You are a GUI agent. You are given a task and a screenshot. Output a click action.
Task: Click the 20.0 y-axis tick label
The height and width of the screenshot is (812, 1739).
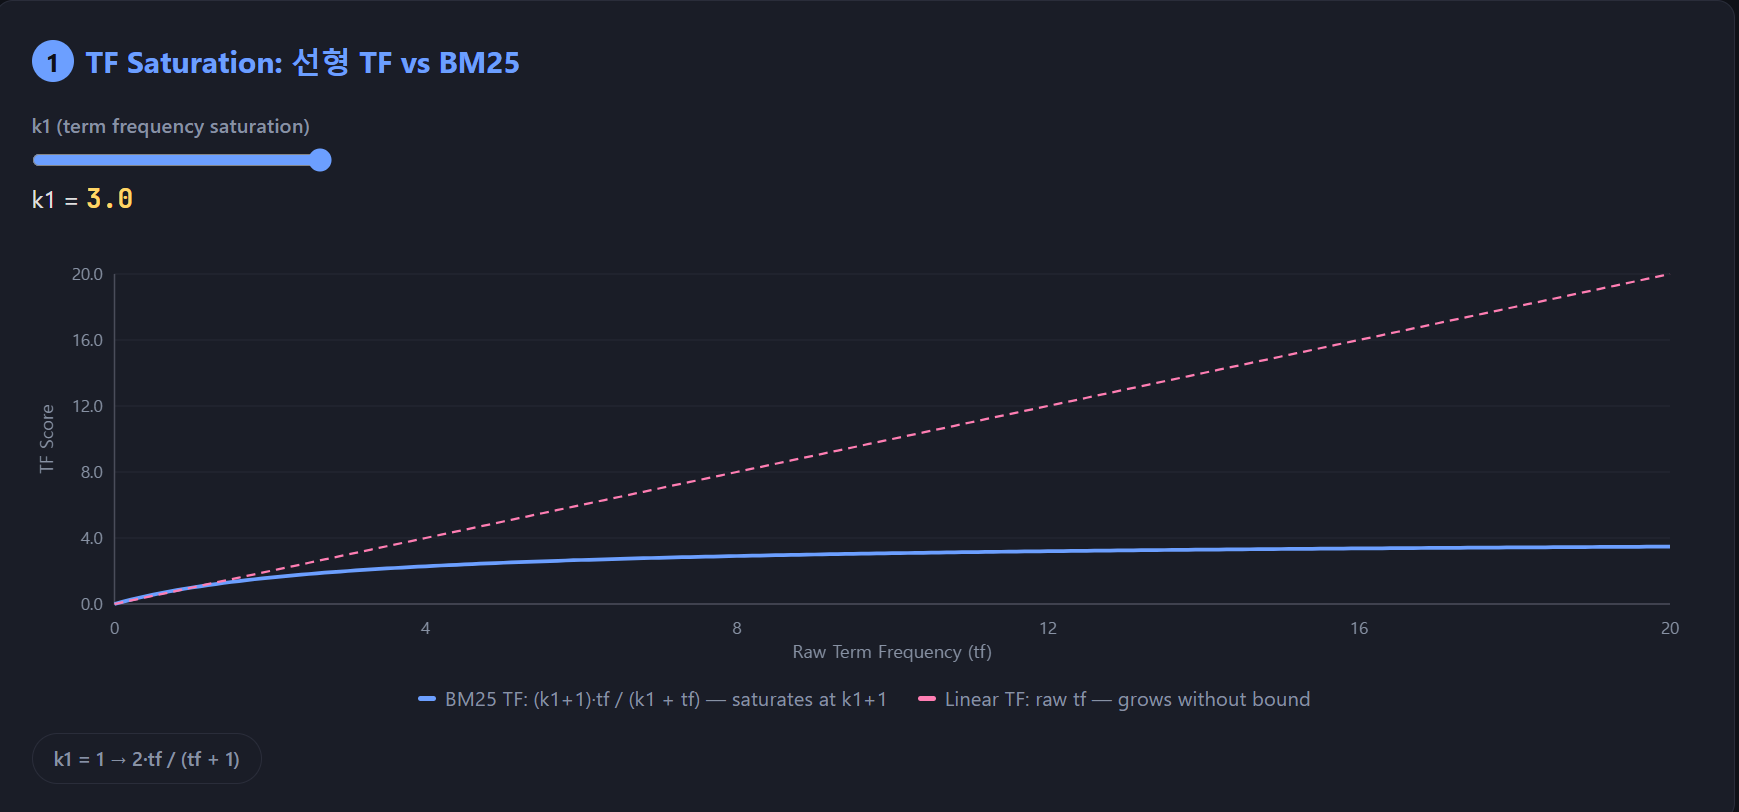87,274
